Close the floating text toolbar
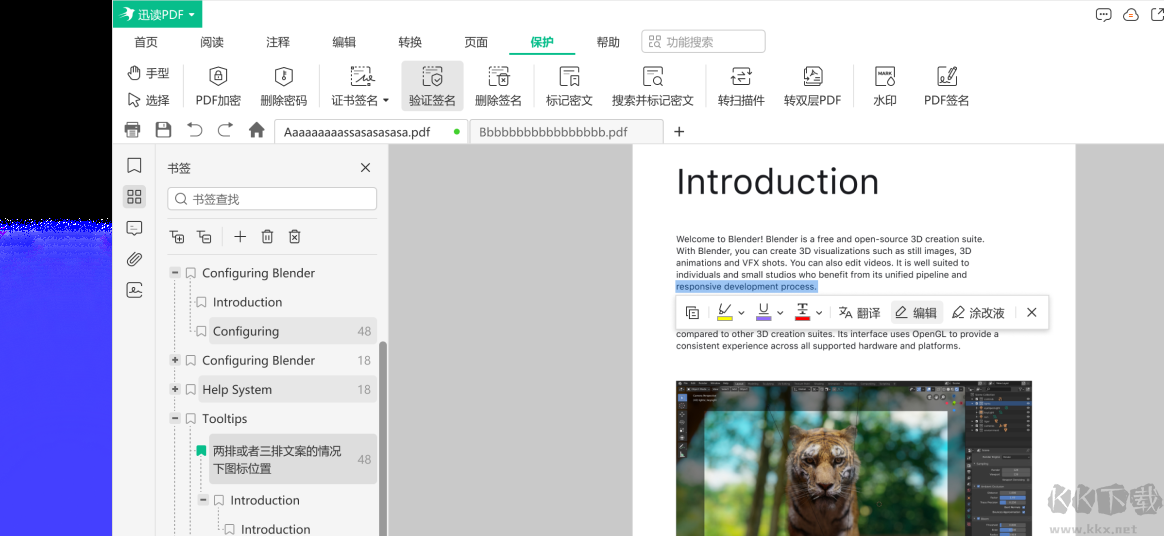Viewport: 1164px width, 536px height. (1031, 313)
